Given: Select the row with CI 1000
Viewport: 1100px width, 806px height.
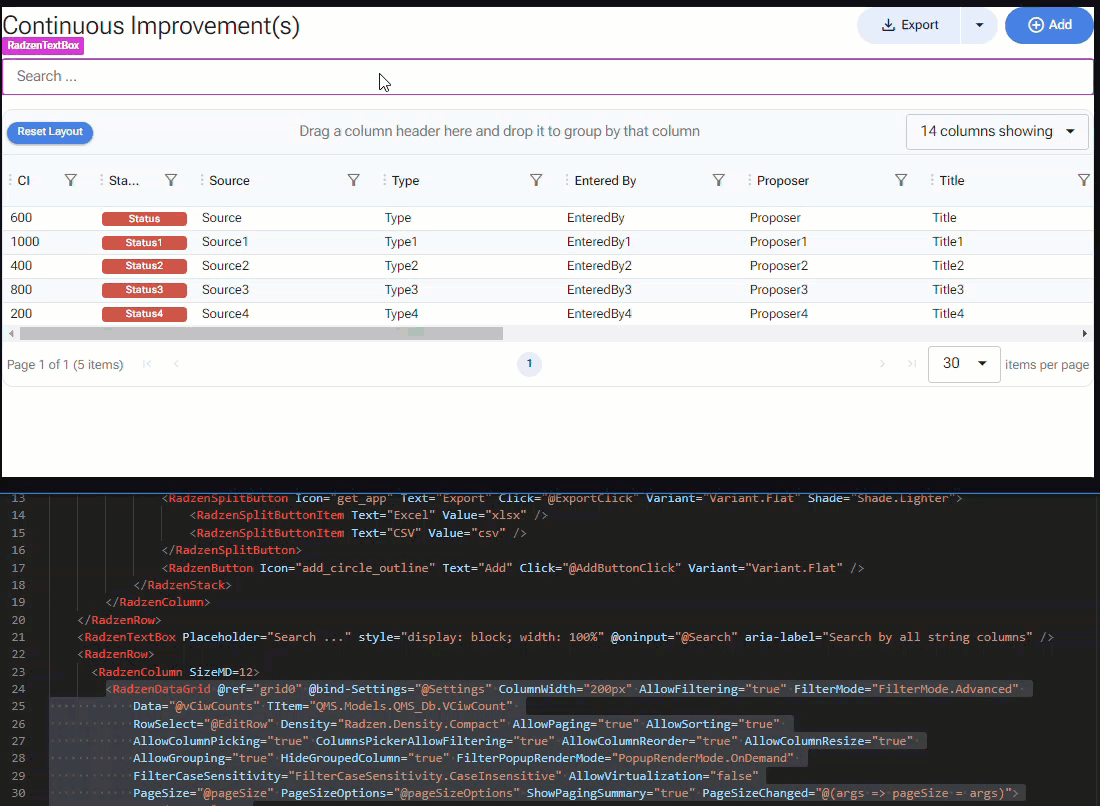Looking at the screenshot, I should click(x=548, y=242).
